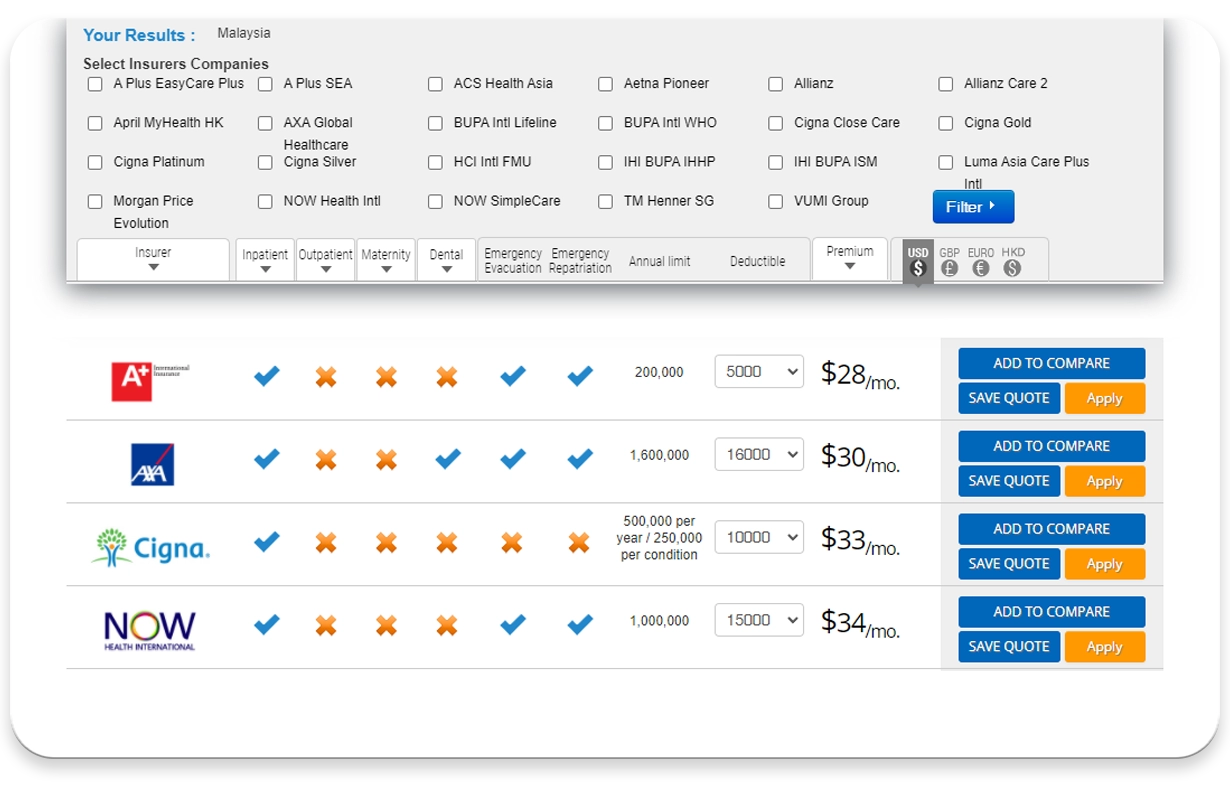Tick the ACS Health Asia checkbox
The width and height of the screenshot is (1230, 791).
point(435,84)
